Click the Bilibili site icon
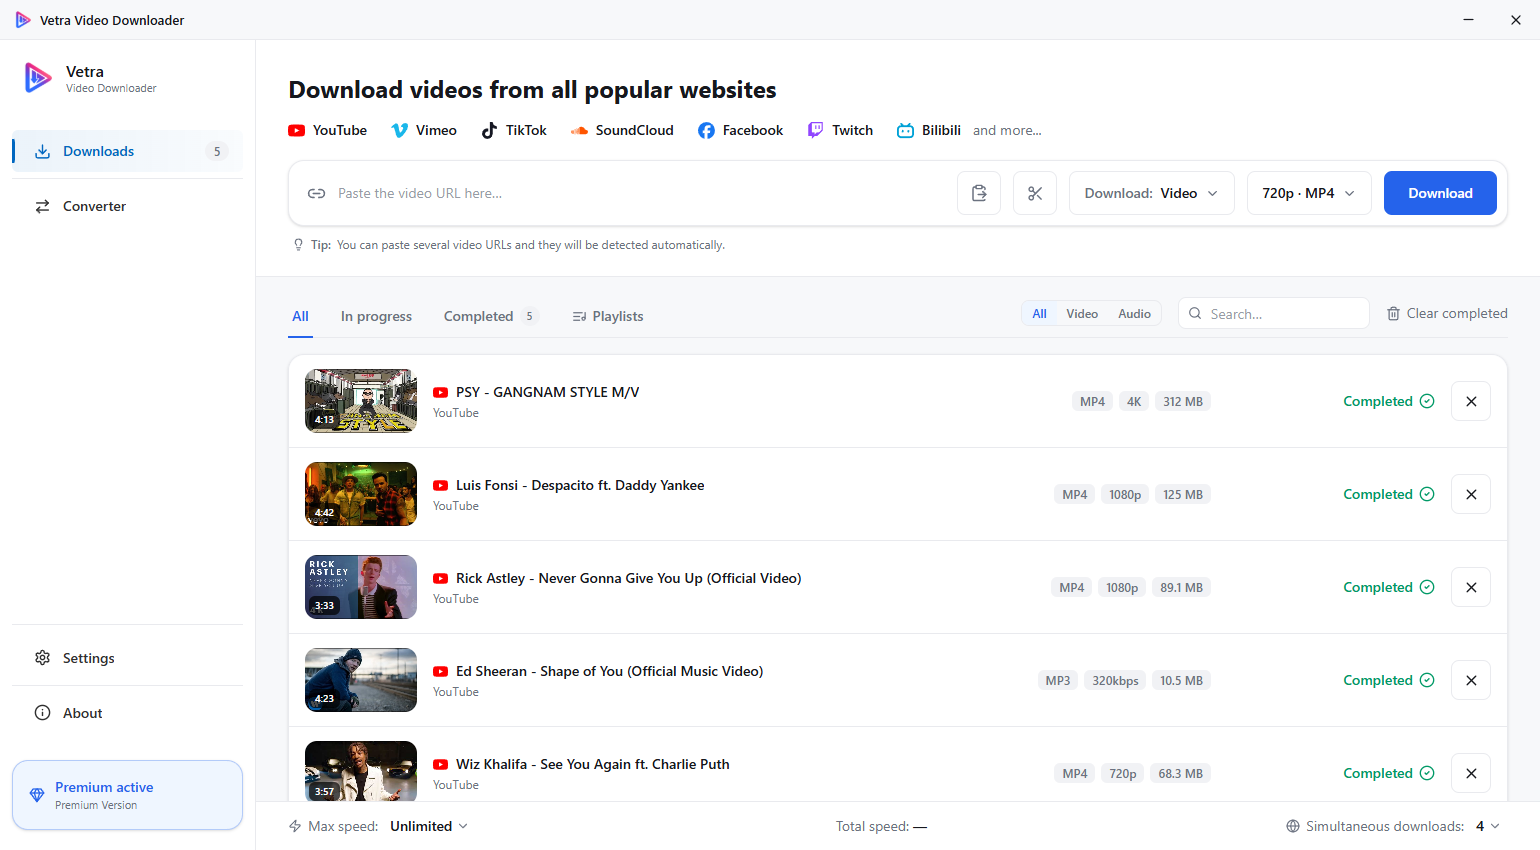This screenshot has height=850, width=1540. pos(905,130)
